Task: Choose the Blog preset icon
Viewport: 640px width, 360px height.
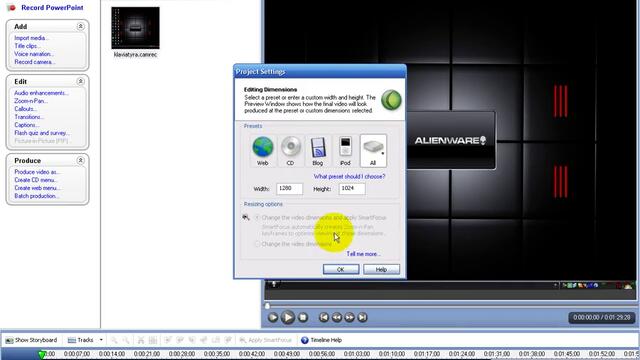Action: click(x=318, y=147)
